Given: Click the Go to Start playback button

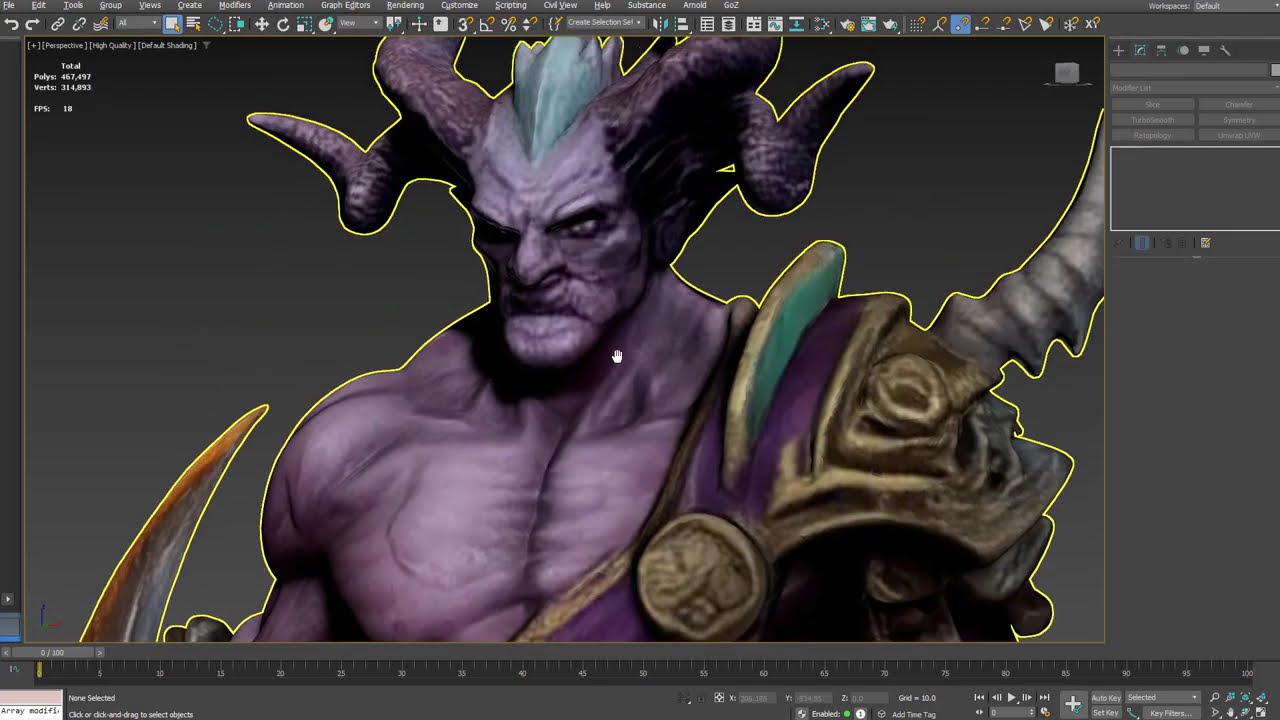Looking at the screenshot, I should tap(979, 697).
